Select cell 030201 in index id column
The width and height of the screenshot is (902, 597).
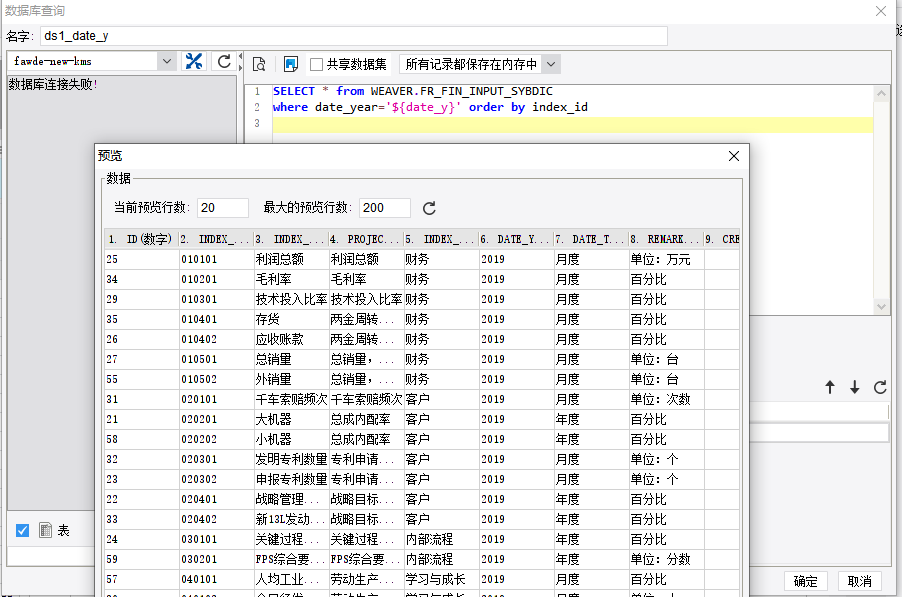tap(216, 559)
